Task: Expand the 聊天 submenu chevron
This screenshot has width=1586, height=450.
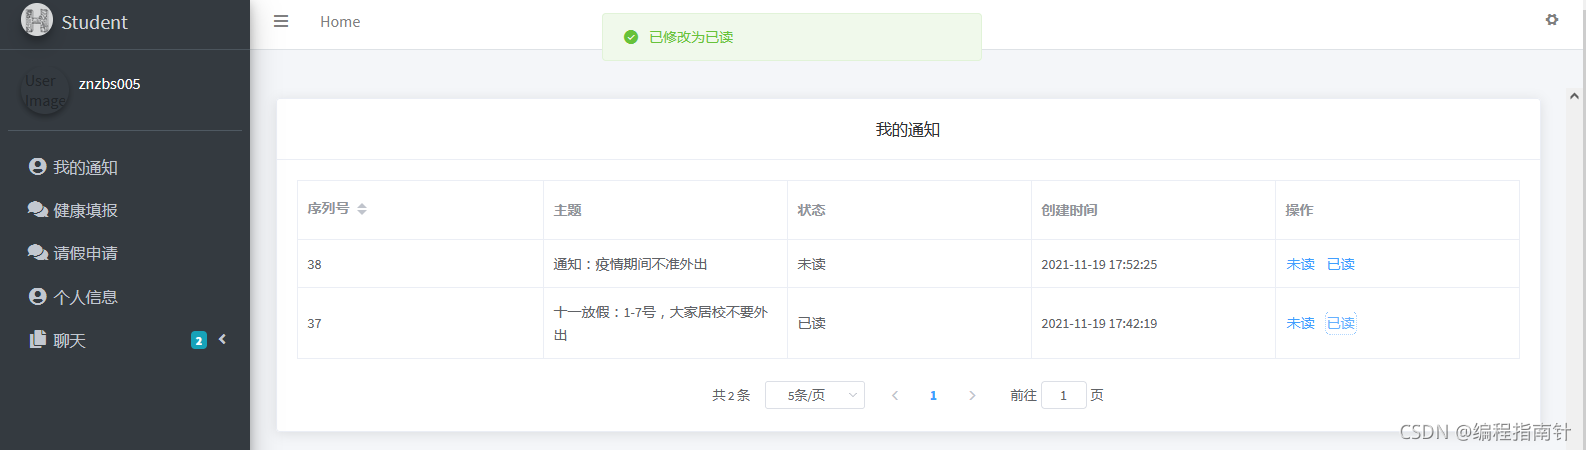Action: coord(222,339)
